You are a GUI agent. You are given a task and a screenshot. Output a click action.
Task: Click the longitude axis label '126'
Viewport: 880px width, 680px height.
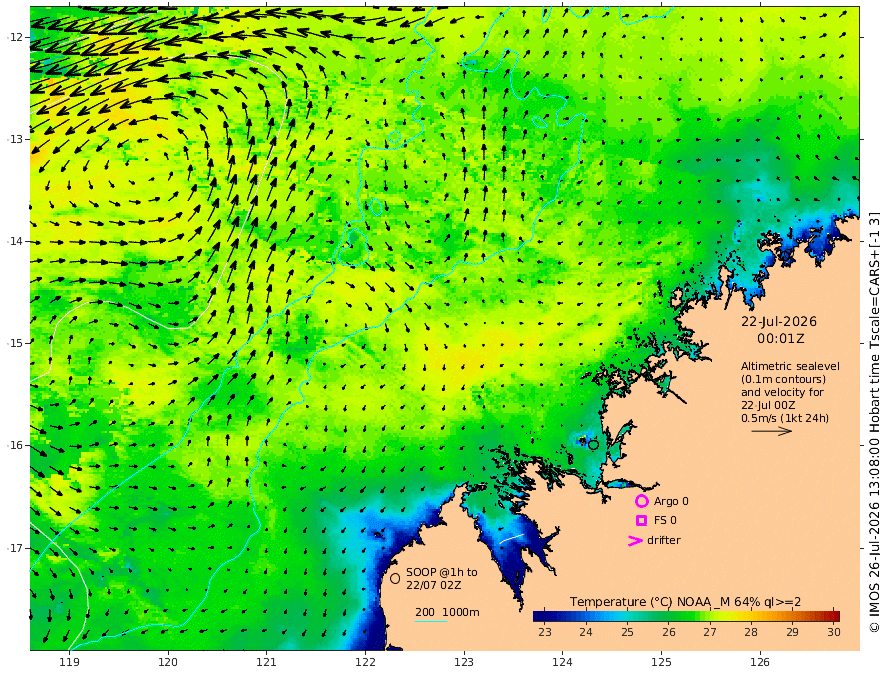[x=760, y=663]
